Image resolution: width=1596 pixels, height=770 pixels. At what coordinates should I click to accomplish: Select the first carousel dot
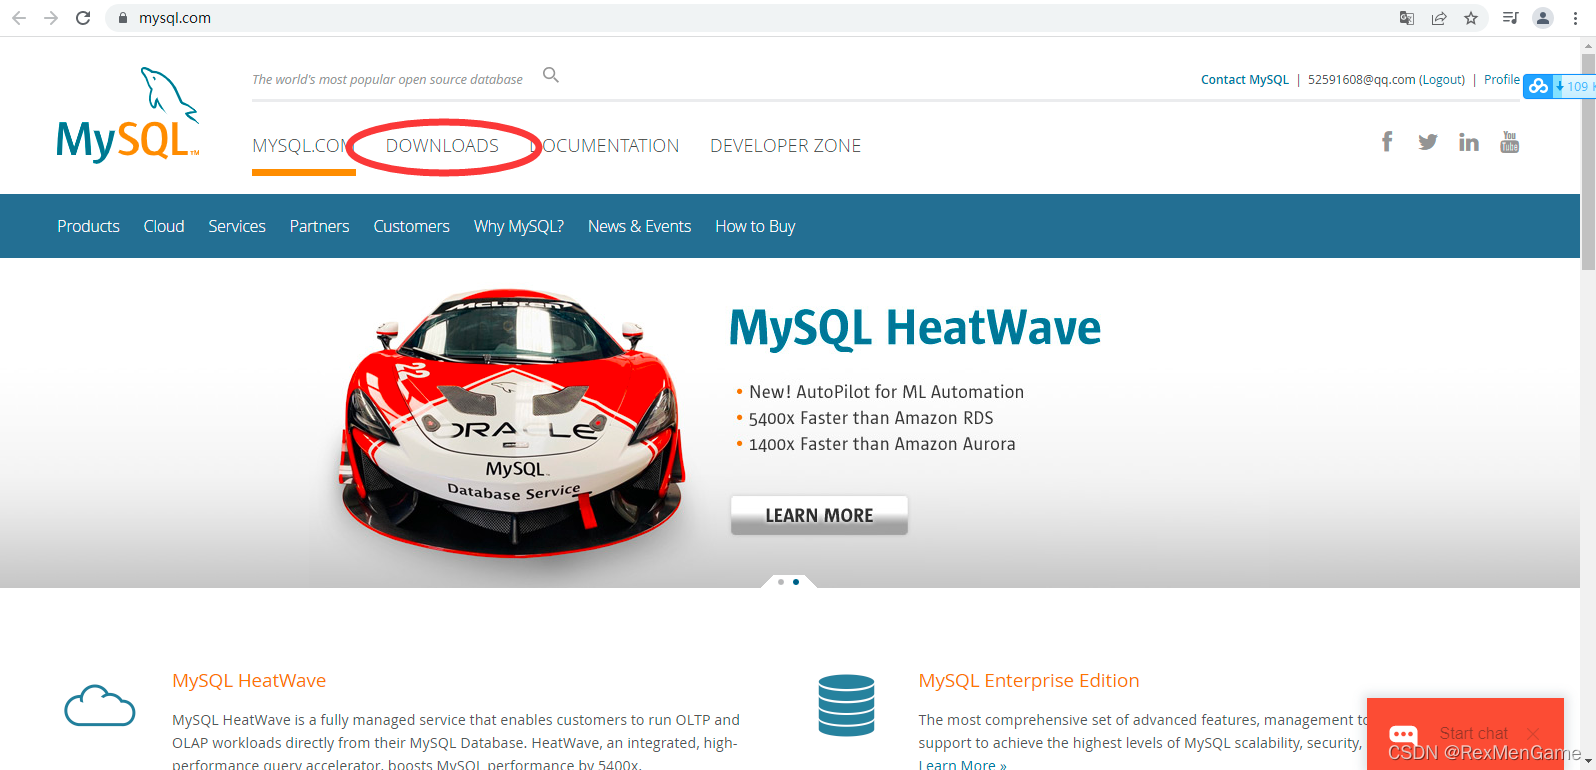point(781,581)
